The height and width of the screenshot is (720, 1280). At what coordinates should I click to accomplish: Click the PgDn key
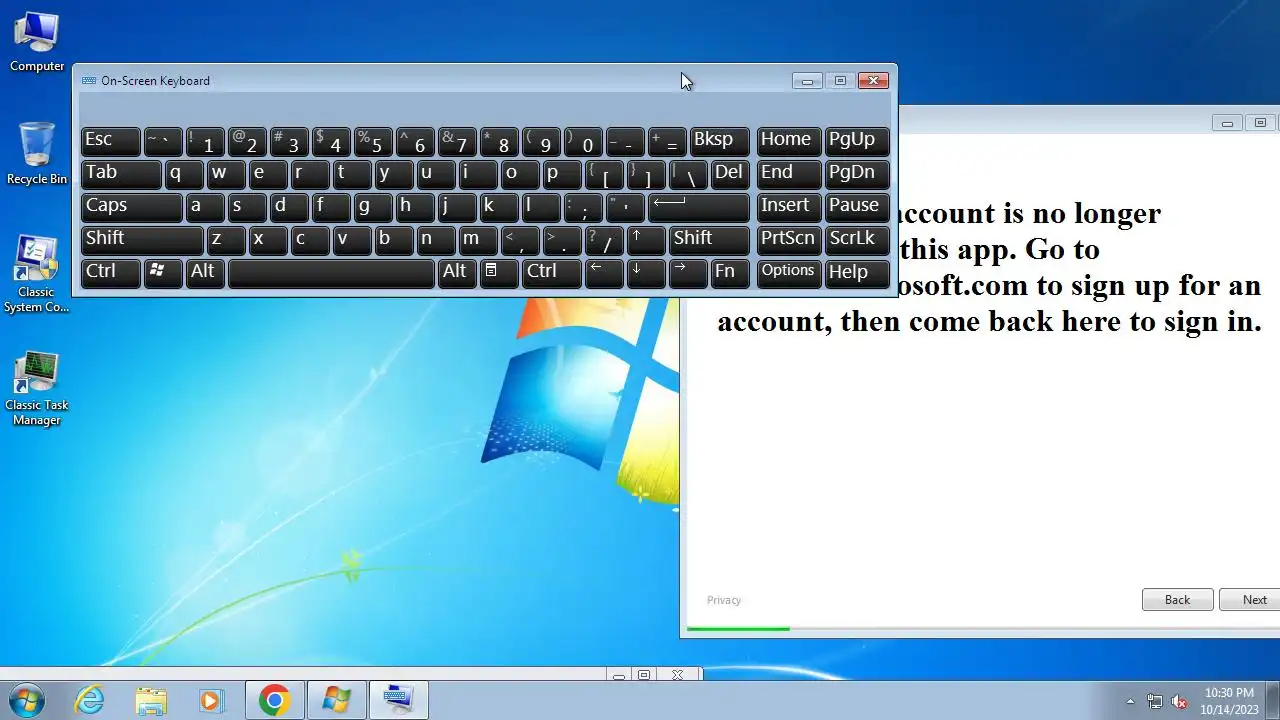coord(857,174)
